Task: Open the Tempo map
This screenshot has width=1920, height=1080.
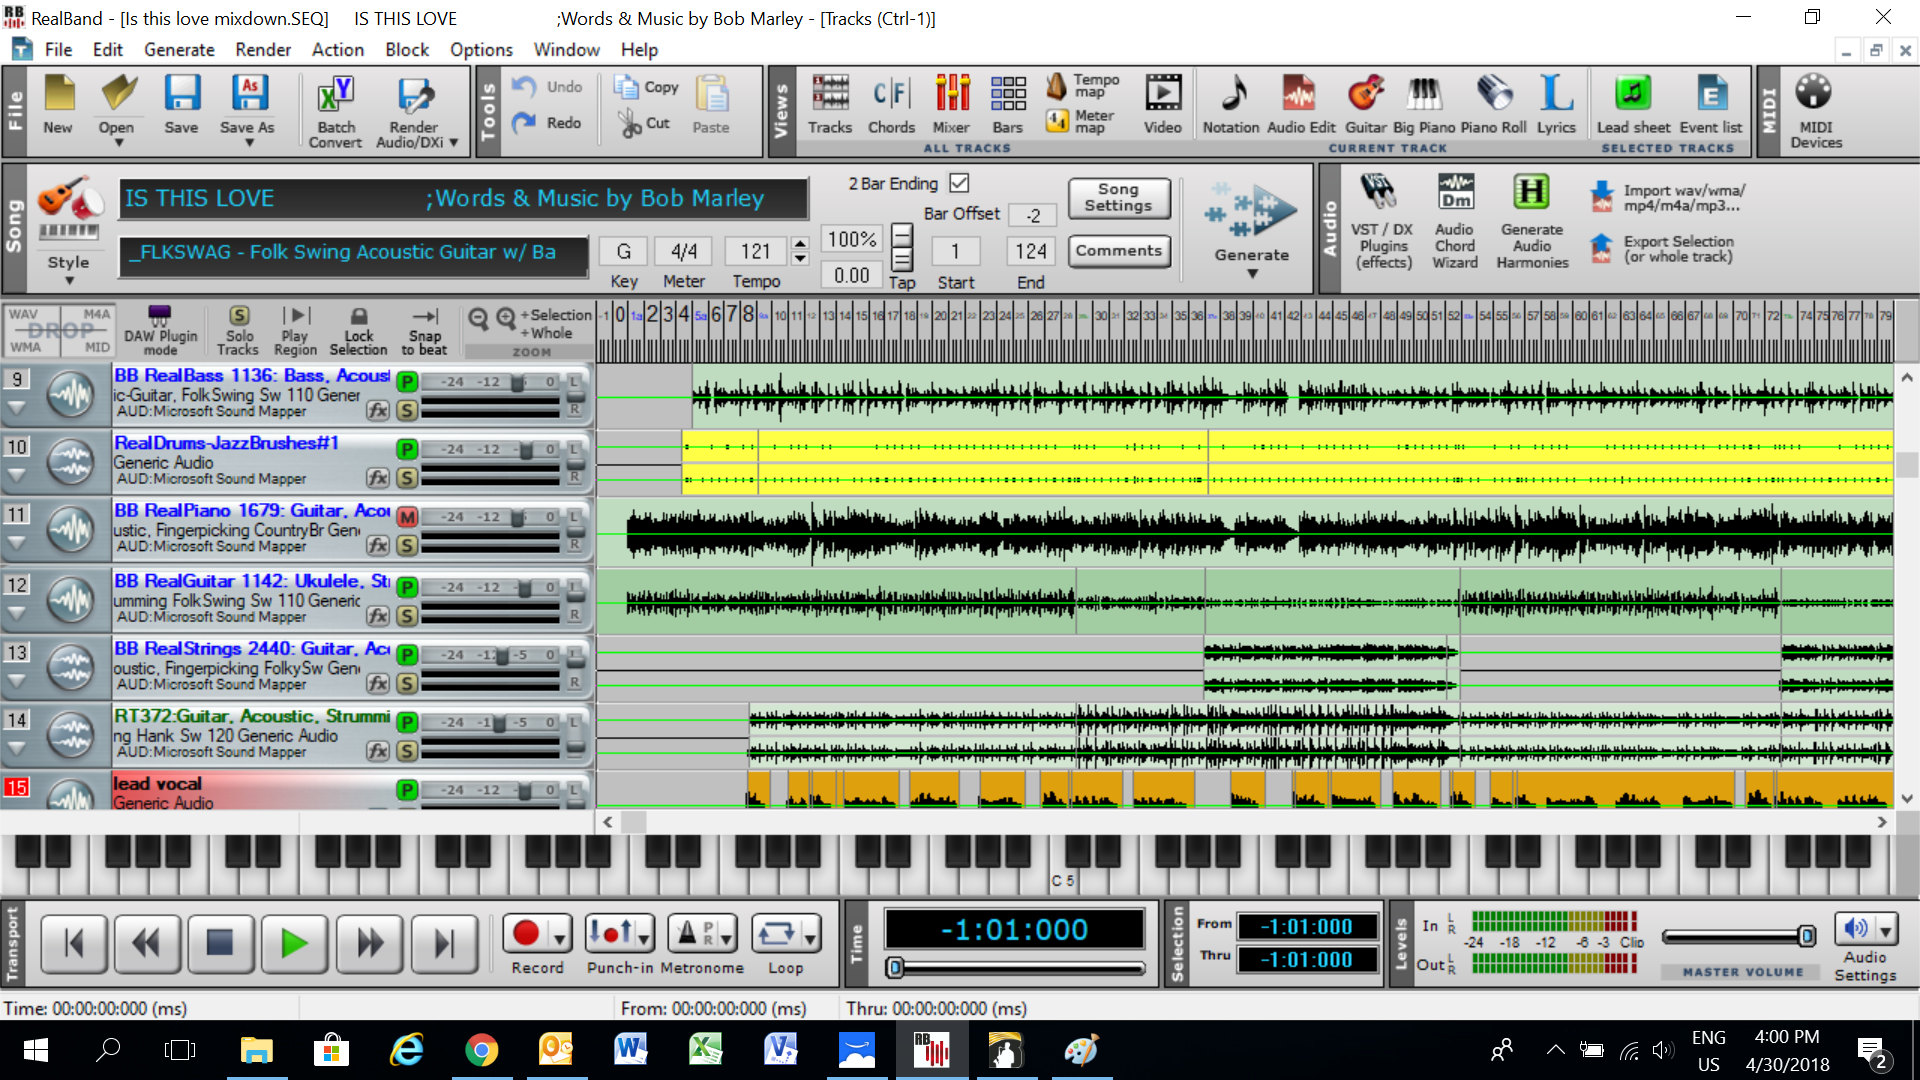Action: (x=1083, y=87)
